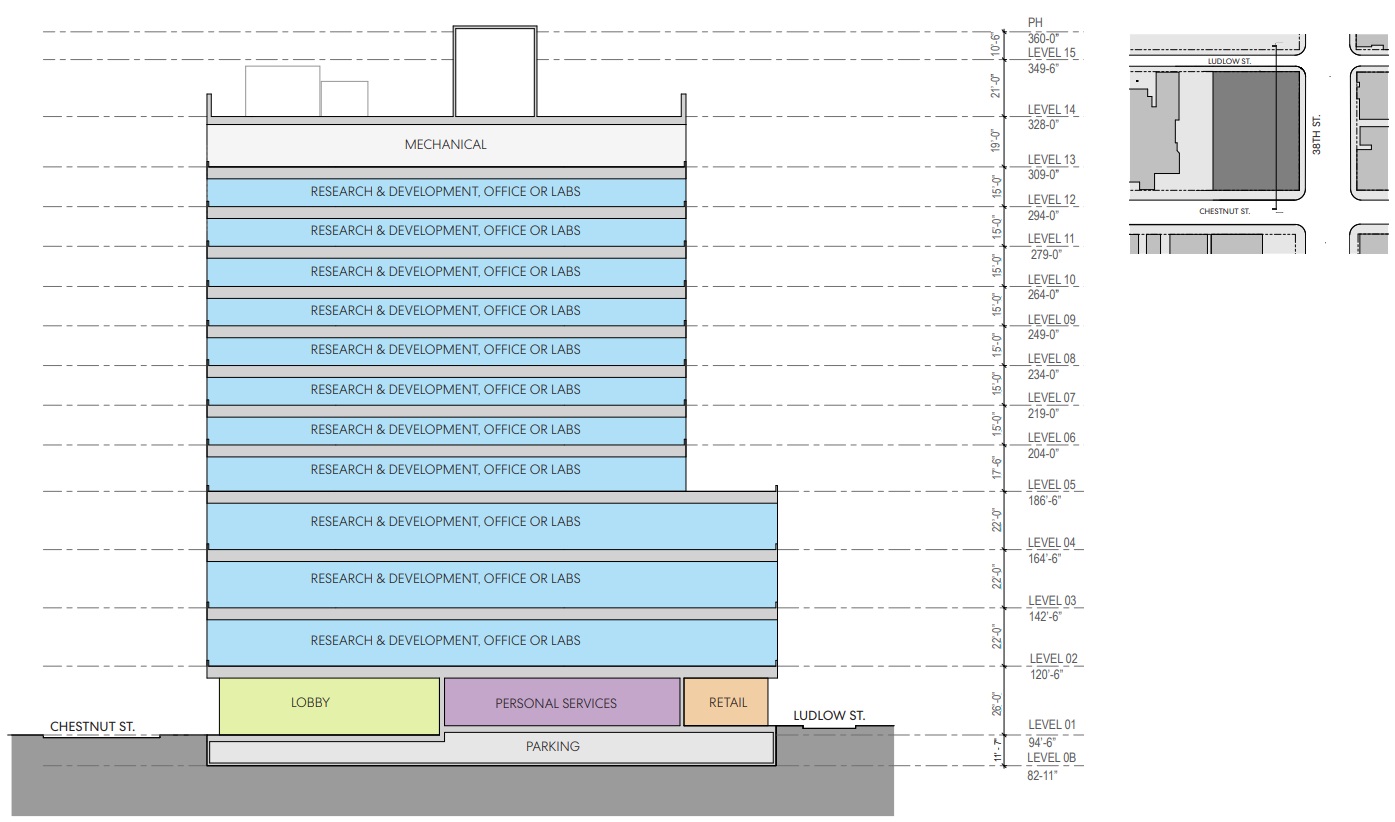Click the dark gray building footprint in key plan
The height and width of the screenshot is (822, 1395).
tap(1256, 130)
